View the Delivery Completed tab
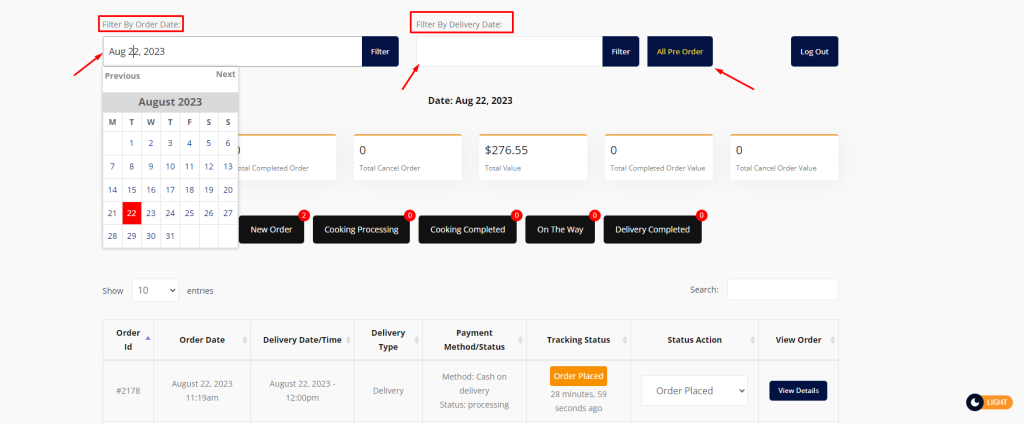Image resolution: width=1024 pixels, height=424 pixels. 652,230
